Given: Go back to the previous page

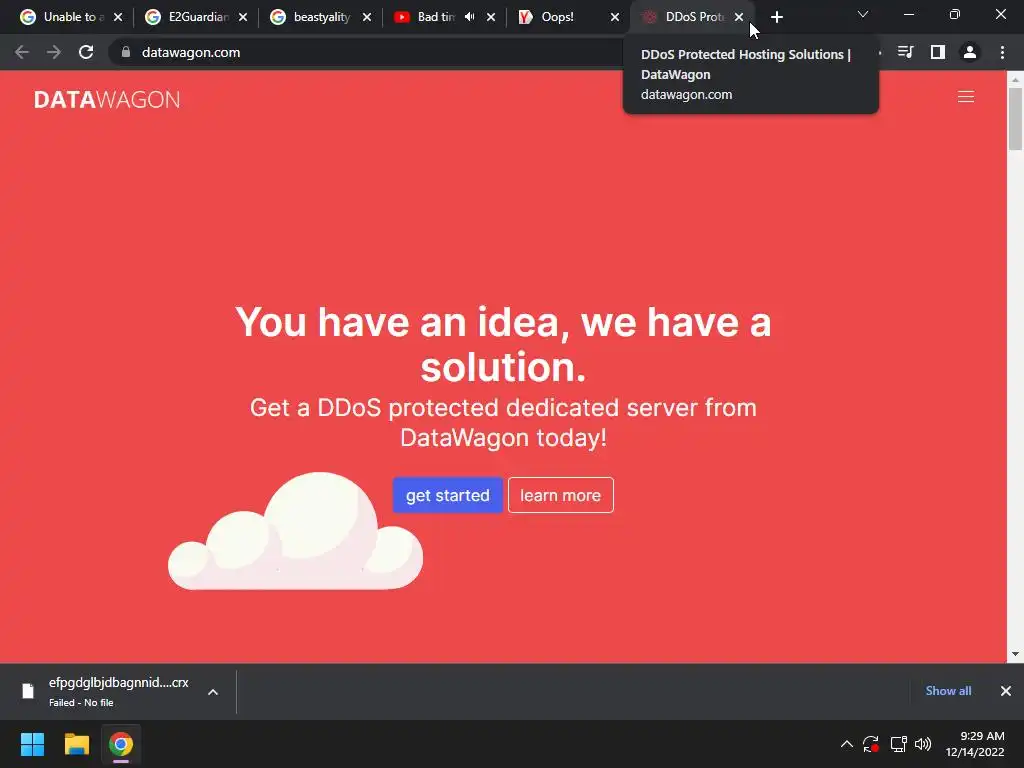Looking at the screenshot, I should click(22, 52).
